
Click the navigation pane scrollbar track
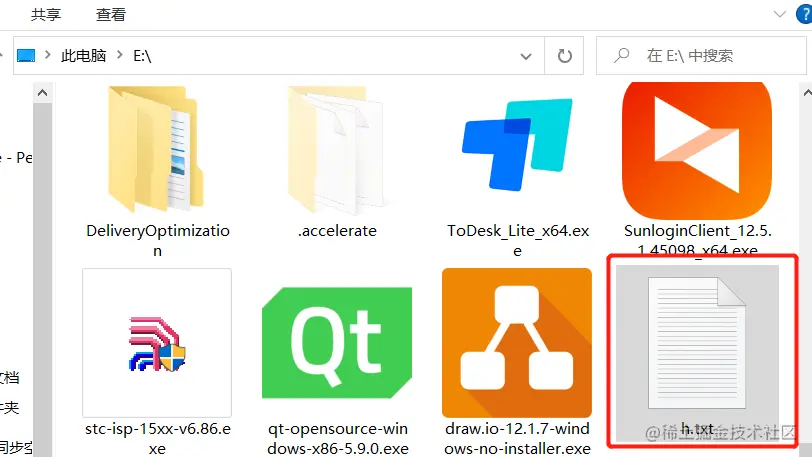(42, 280)
